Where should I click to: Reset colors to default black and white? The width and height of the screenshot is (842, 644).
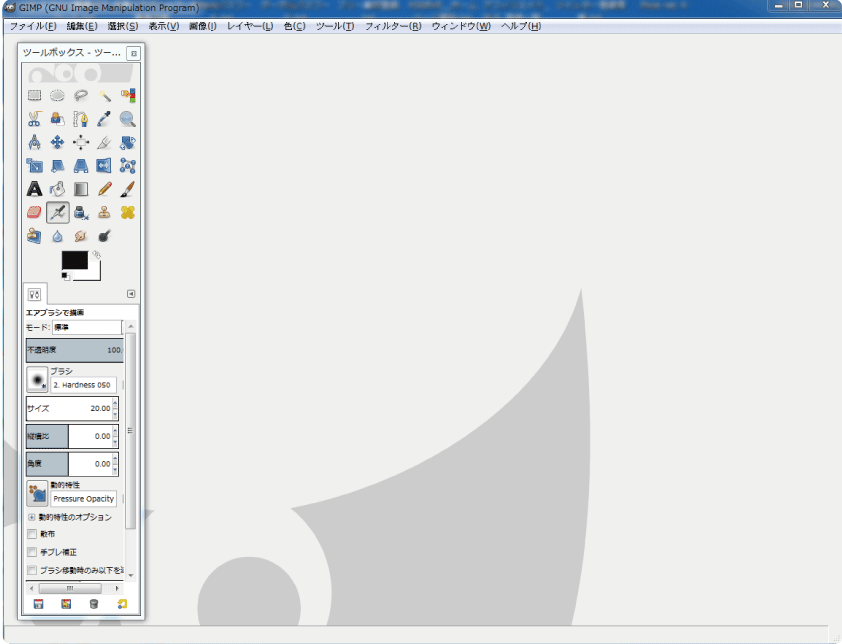[66, 277]
